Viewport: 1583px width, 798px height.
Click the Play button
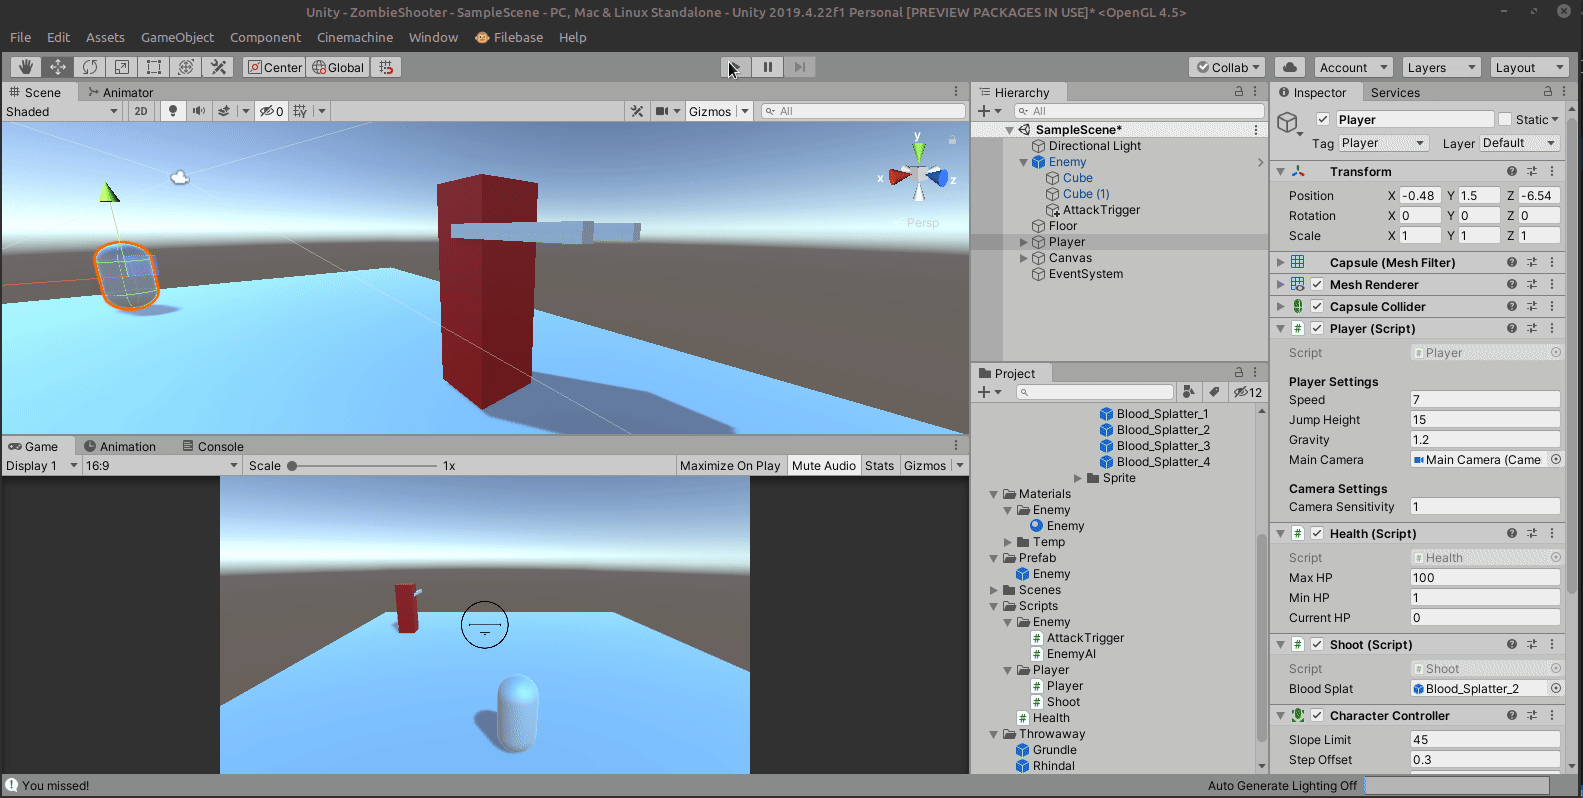[736, 67]
